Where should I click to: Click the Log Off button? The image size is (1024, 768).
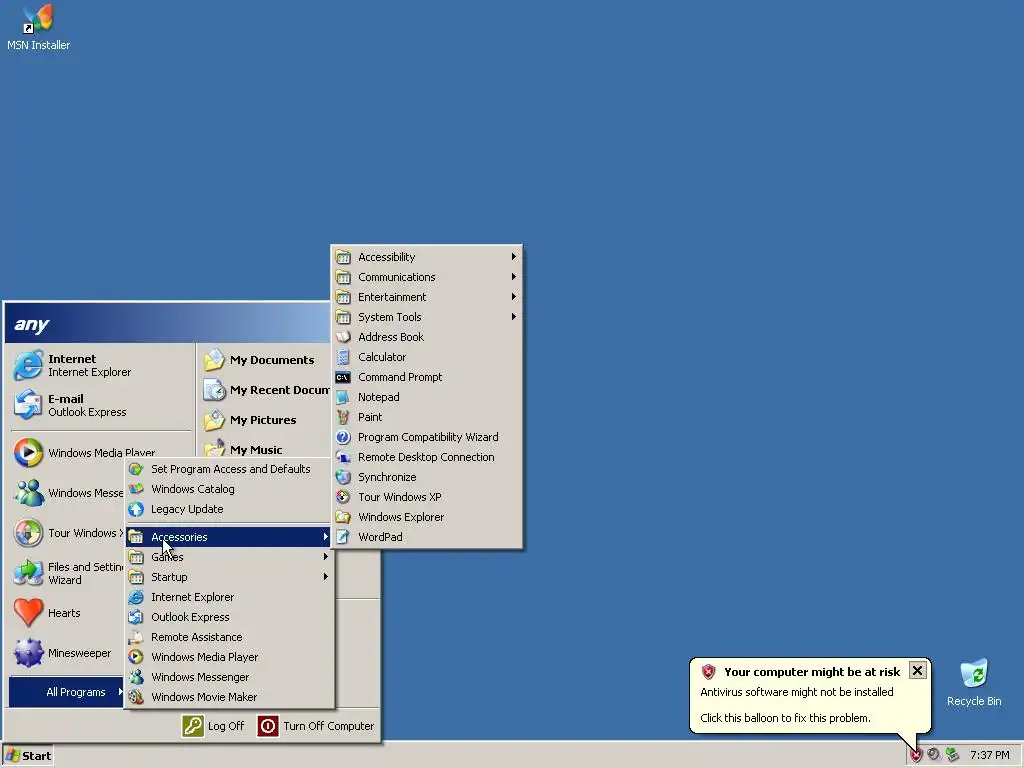(x=214, y=726)
